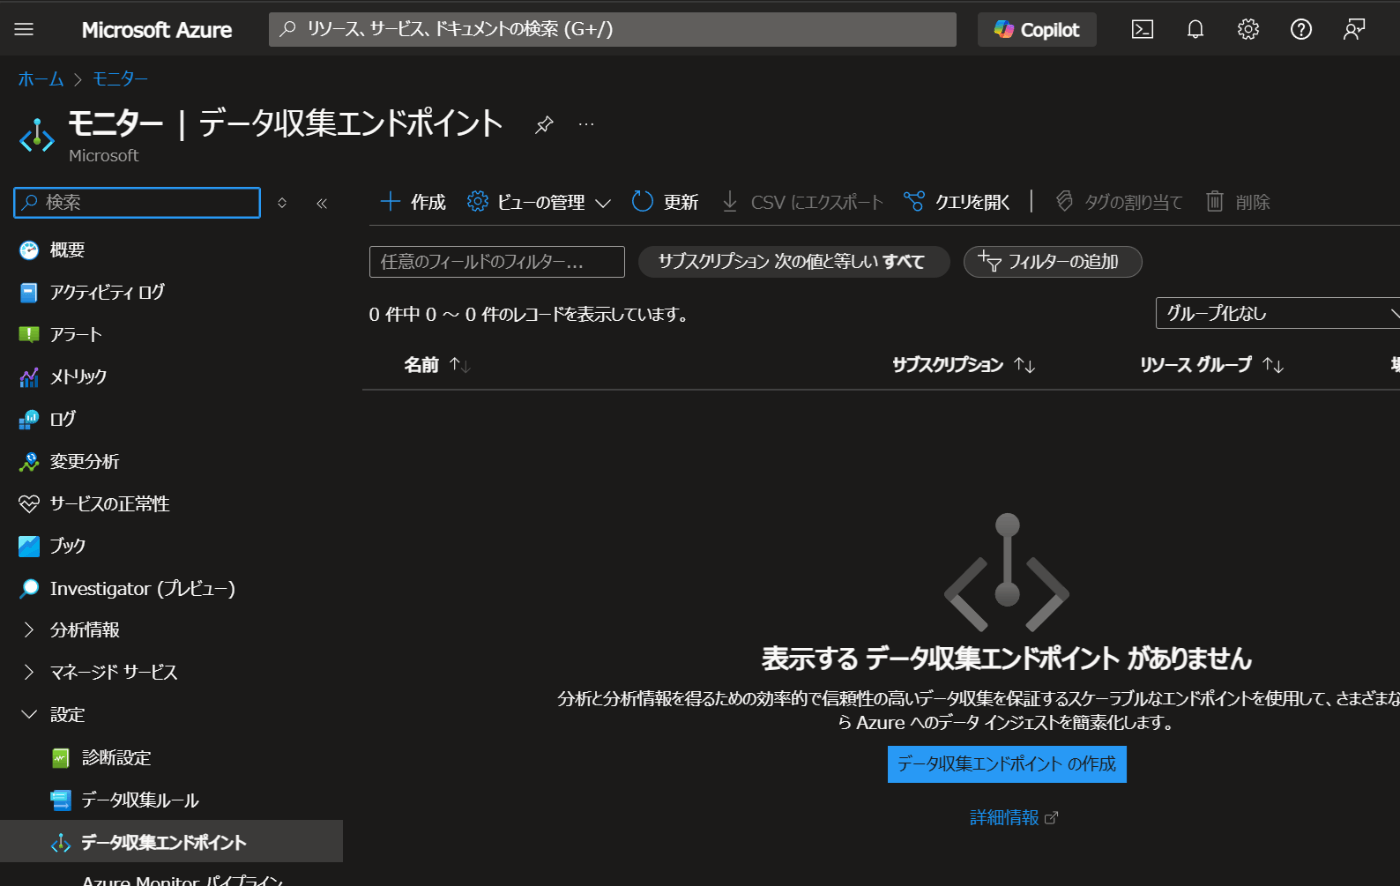Screen dimensions: 1400x886
Task: Open Copilot from the top bar
Action: tap(1037, 29)
